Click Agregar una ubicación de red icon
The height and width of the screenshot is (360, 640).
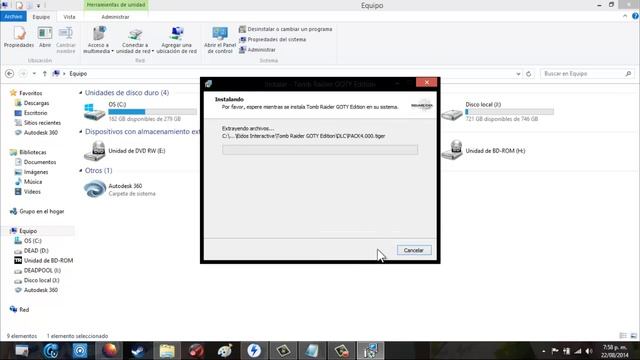[x=176, y=40]
